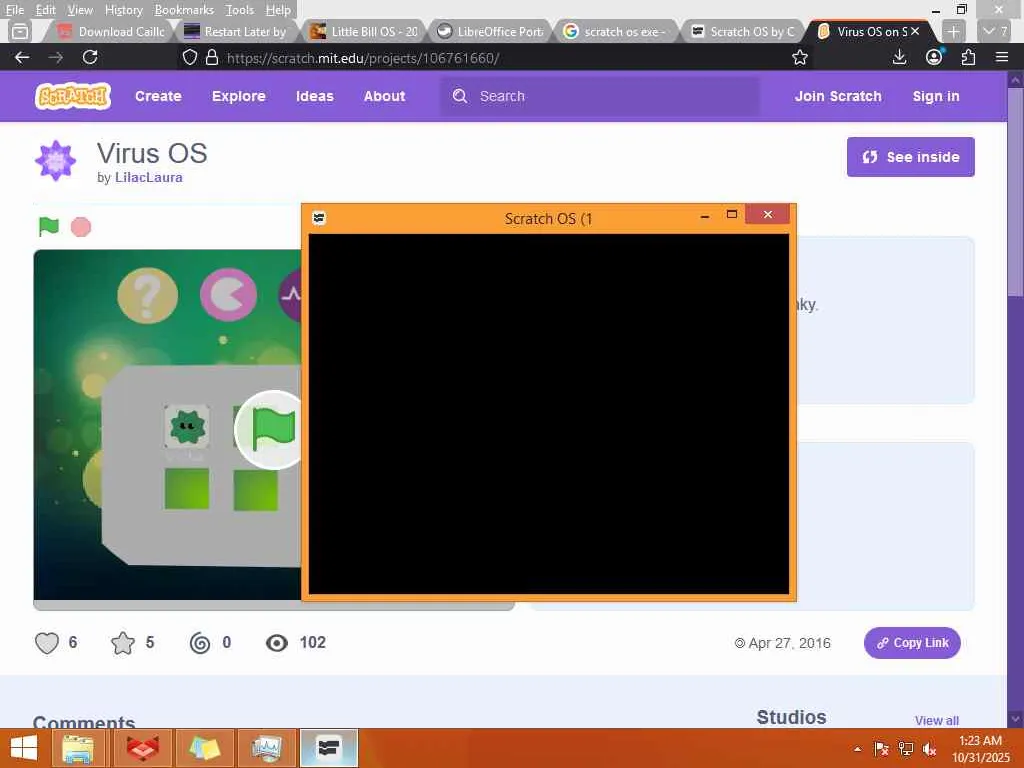Viewport: 1024px width, 768px height.
Task: Click the Firefox View icon left of the tabs
Action: pos(20,31)
